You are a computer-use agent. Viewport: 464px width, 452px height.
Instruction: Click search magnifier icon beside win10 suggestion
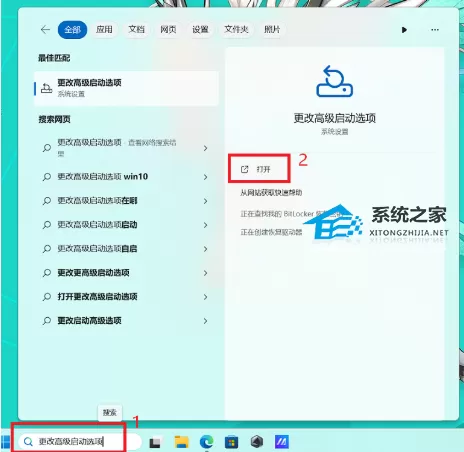pyautogui.click(x=47, y=177)
